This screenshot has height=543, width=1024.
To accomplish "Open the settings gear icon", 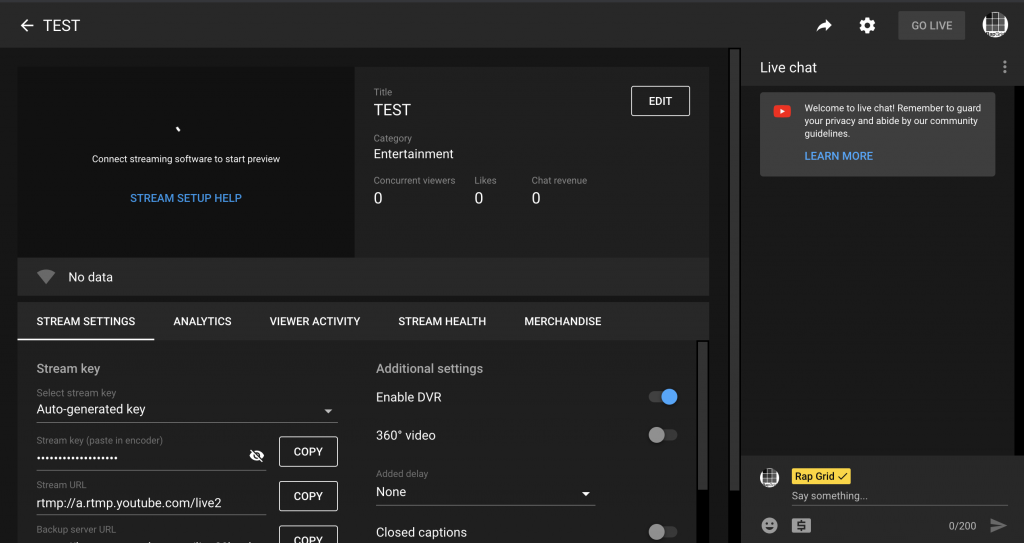I will [x=867, y=25].
